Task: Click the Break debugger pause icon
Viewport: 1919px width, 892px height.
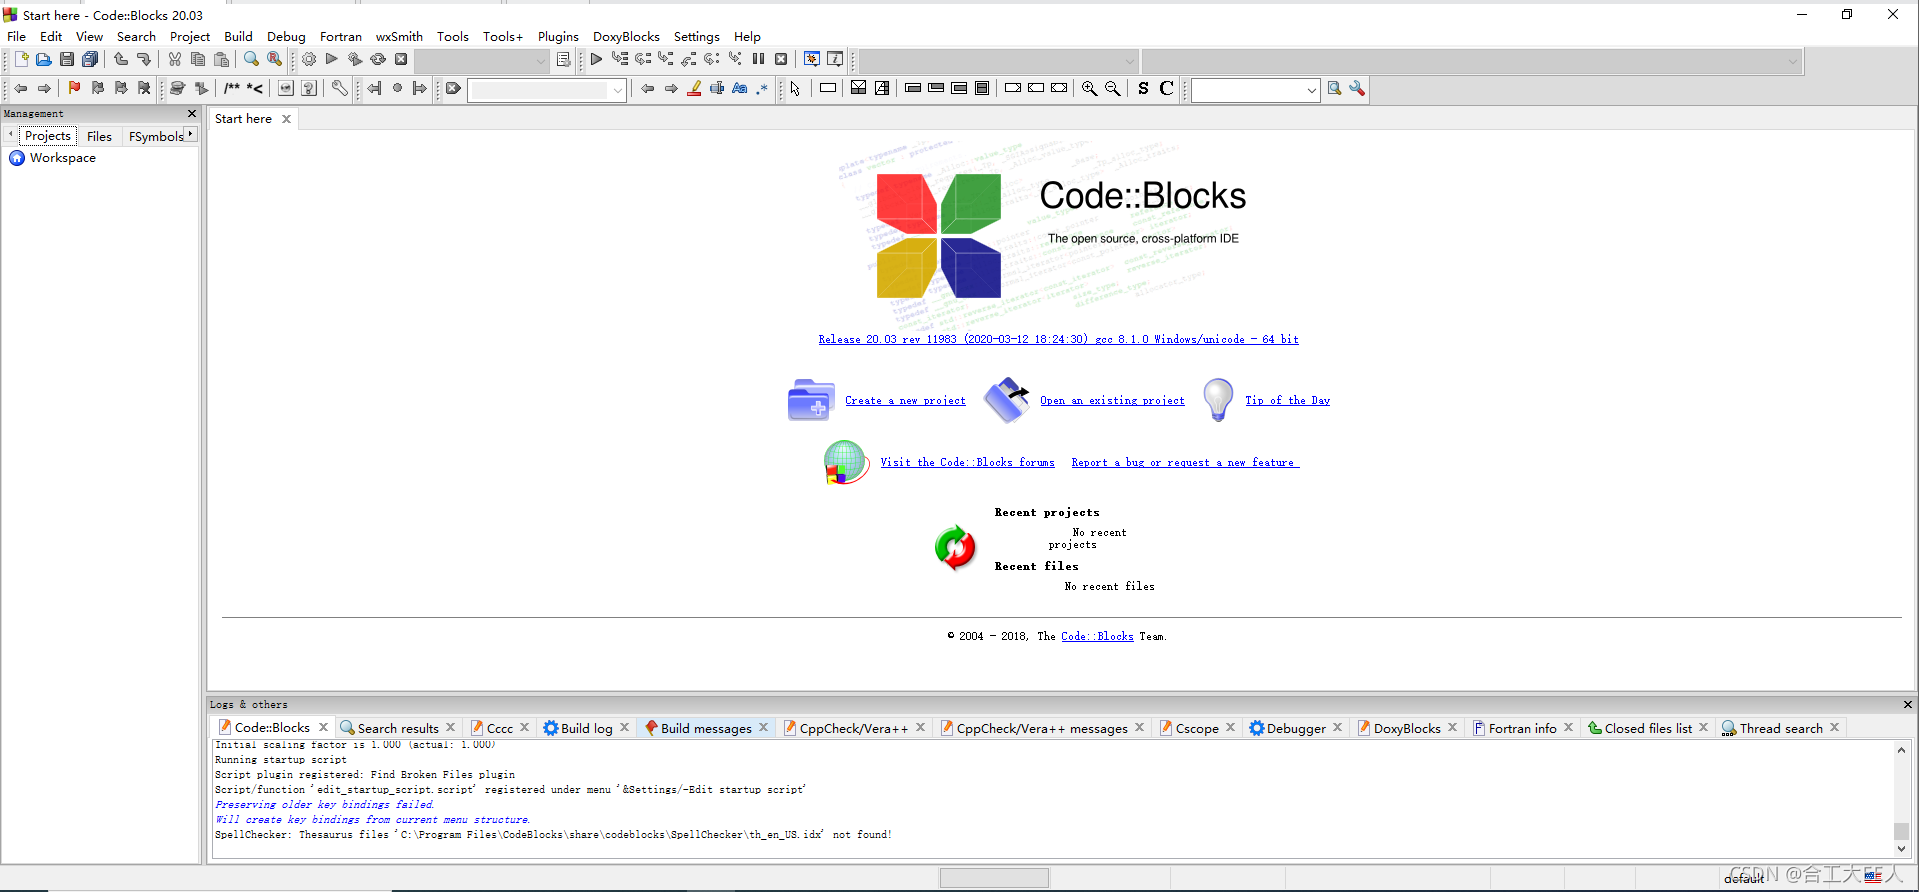Action: [x=758, y=60]
